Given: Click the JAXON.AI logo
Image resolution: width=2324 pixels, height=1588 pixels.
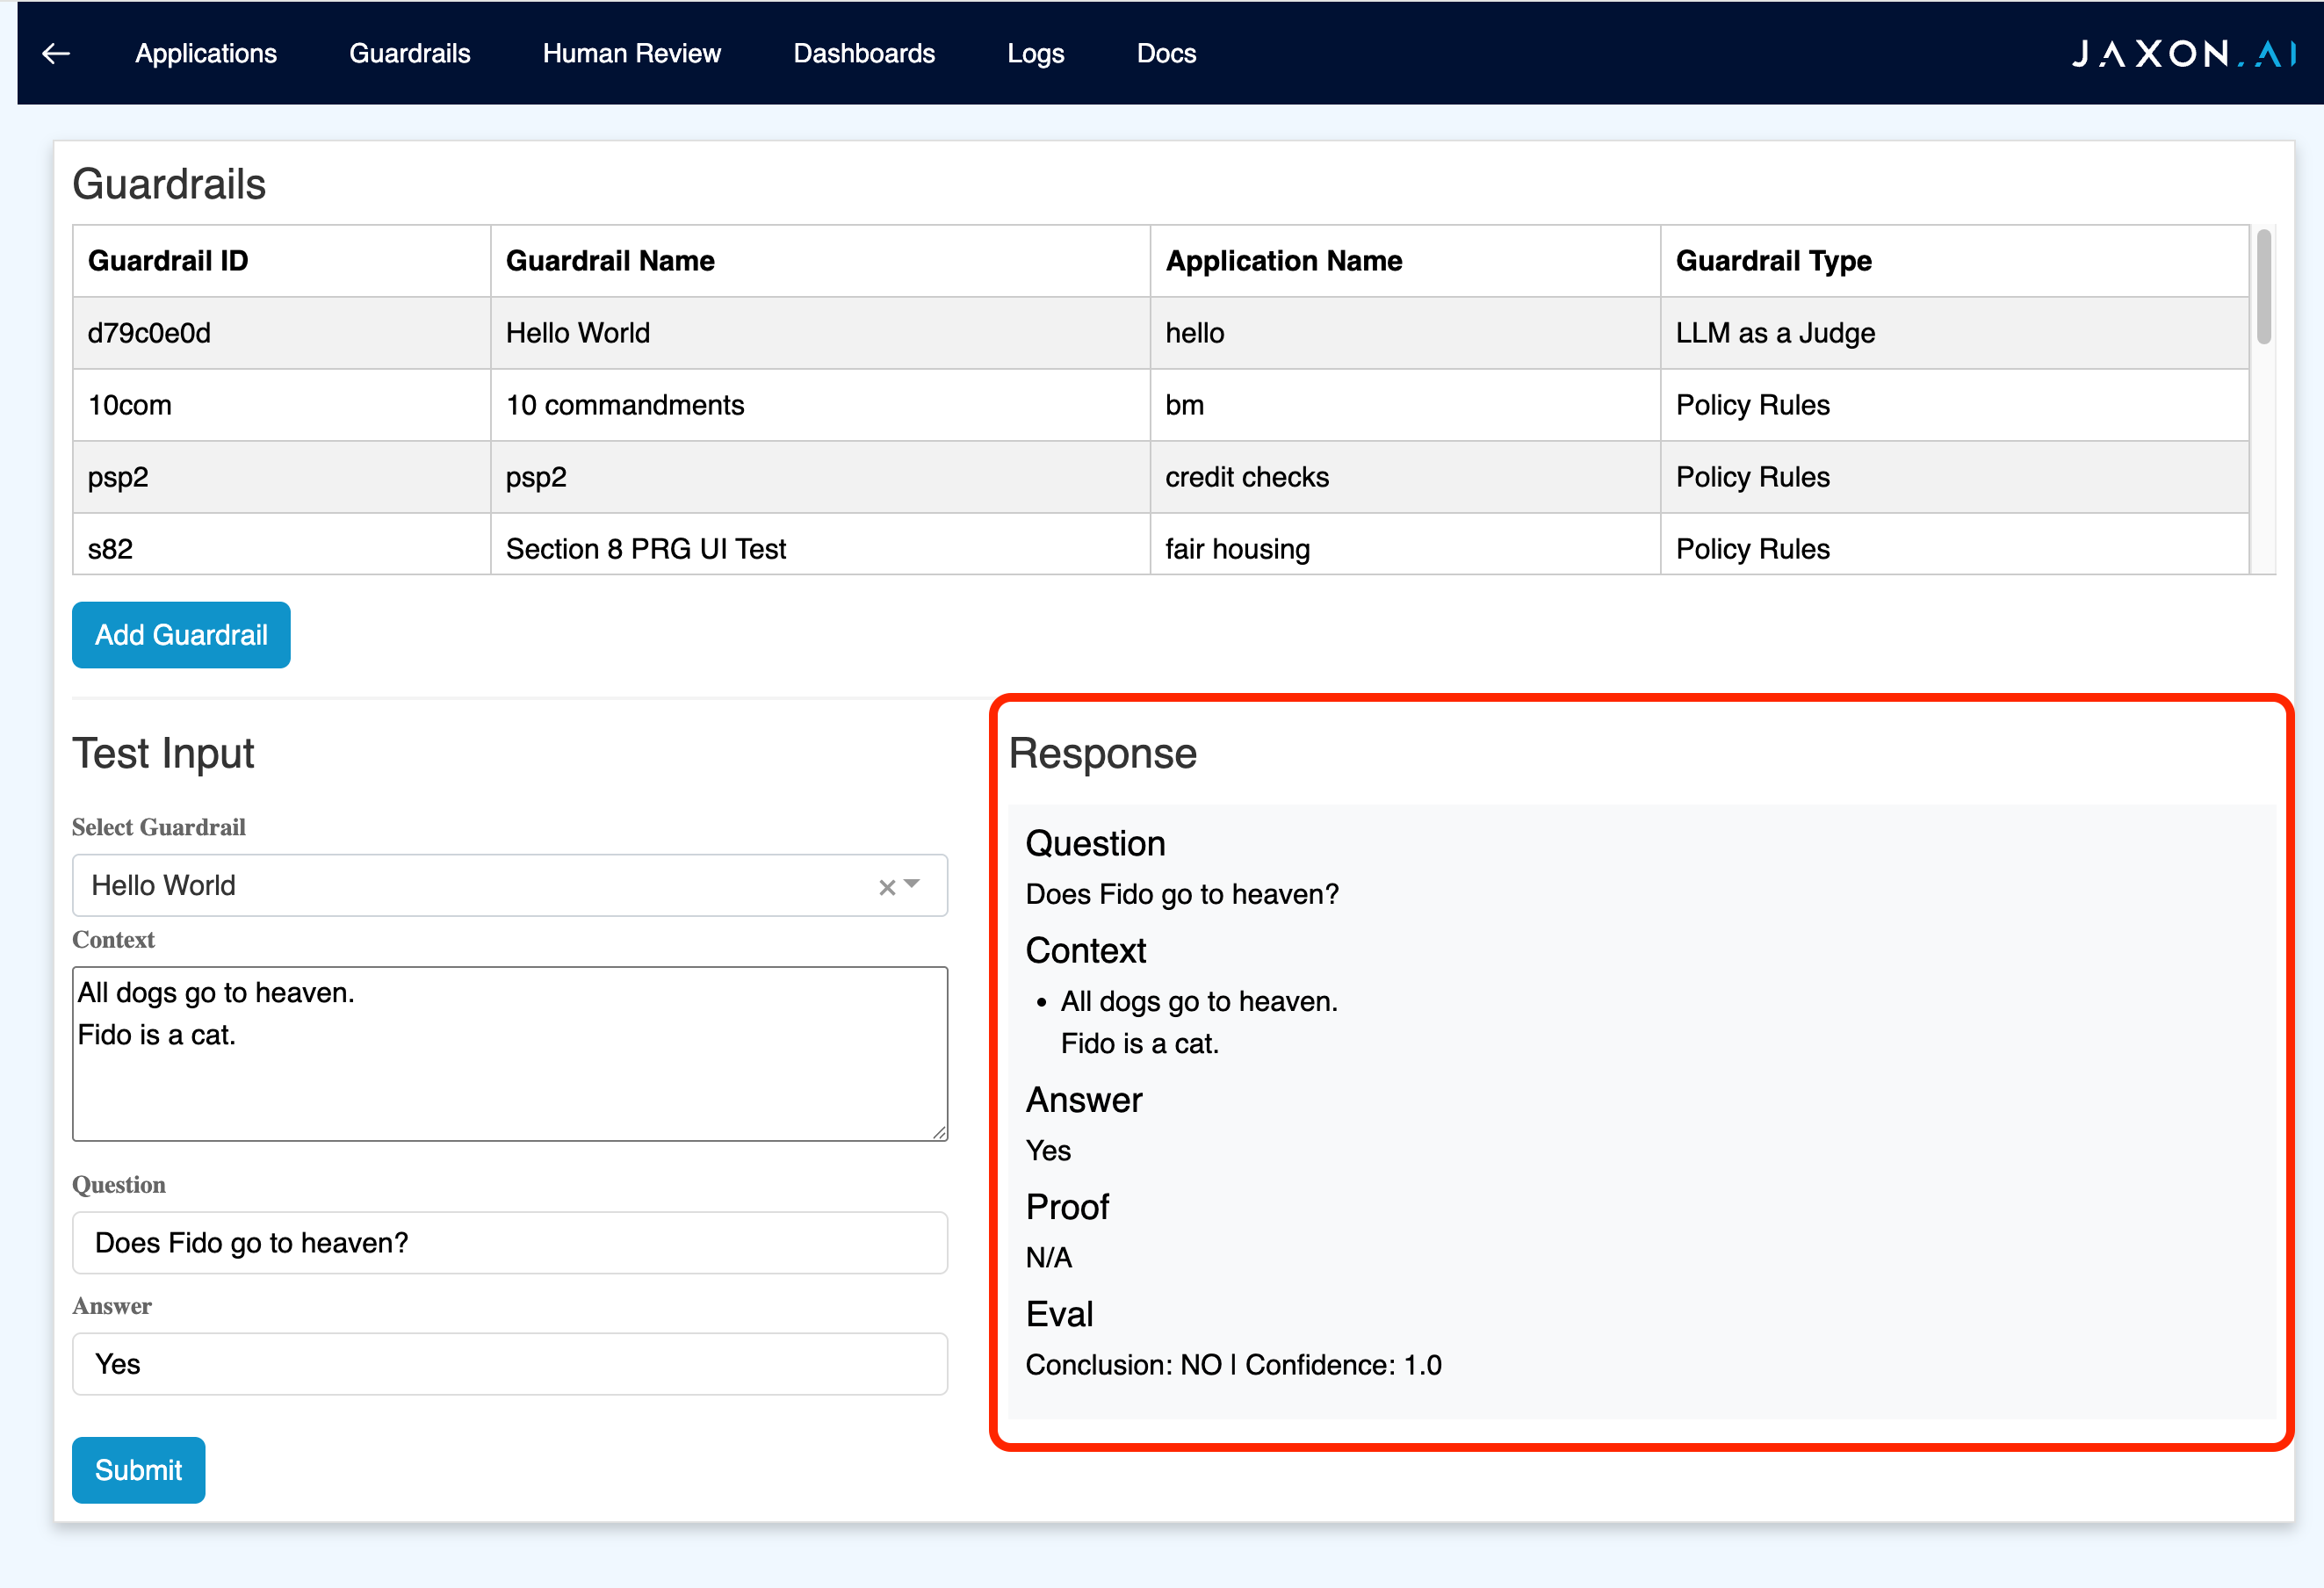Looking at the screenshot, I should (2184, 53).
